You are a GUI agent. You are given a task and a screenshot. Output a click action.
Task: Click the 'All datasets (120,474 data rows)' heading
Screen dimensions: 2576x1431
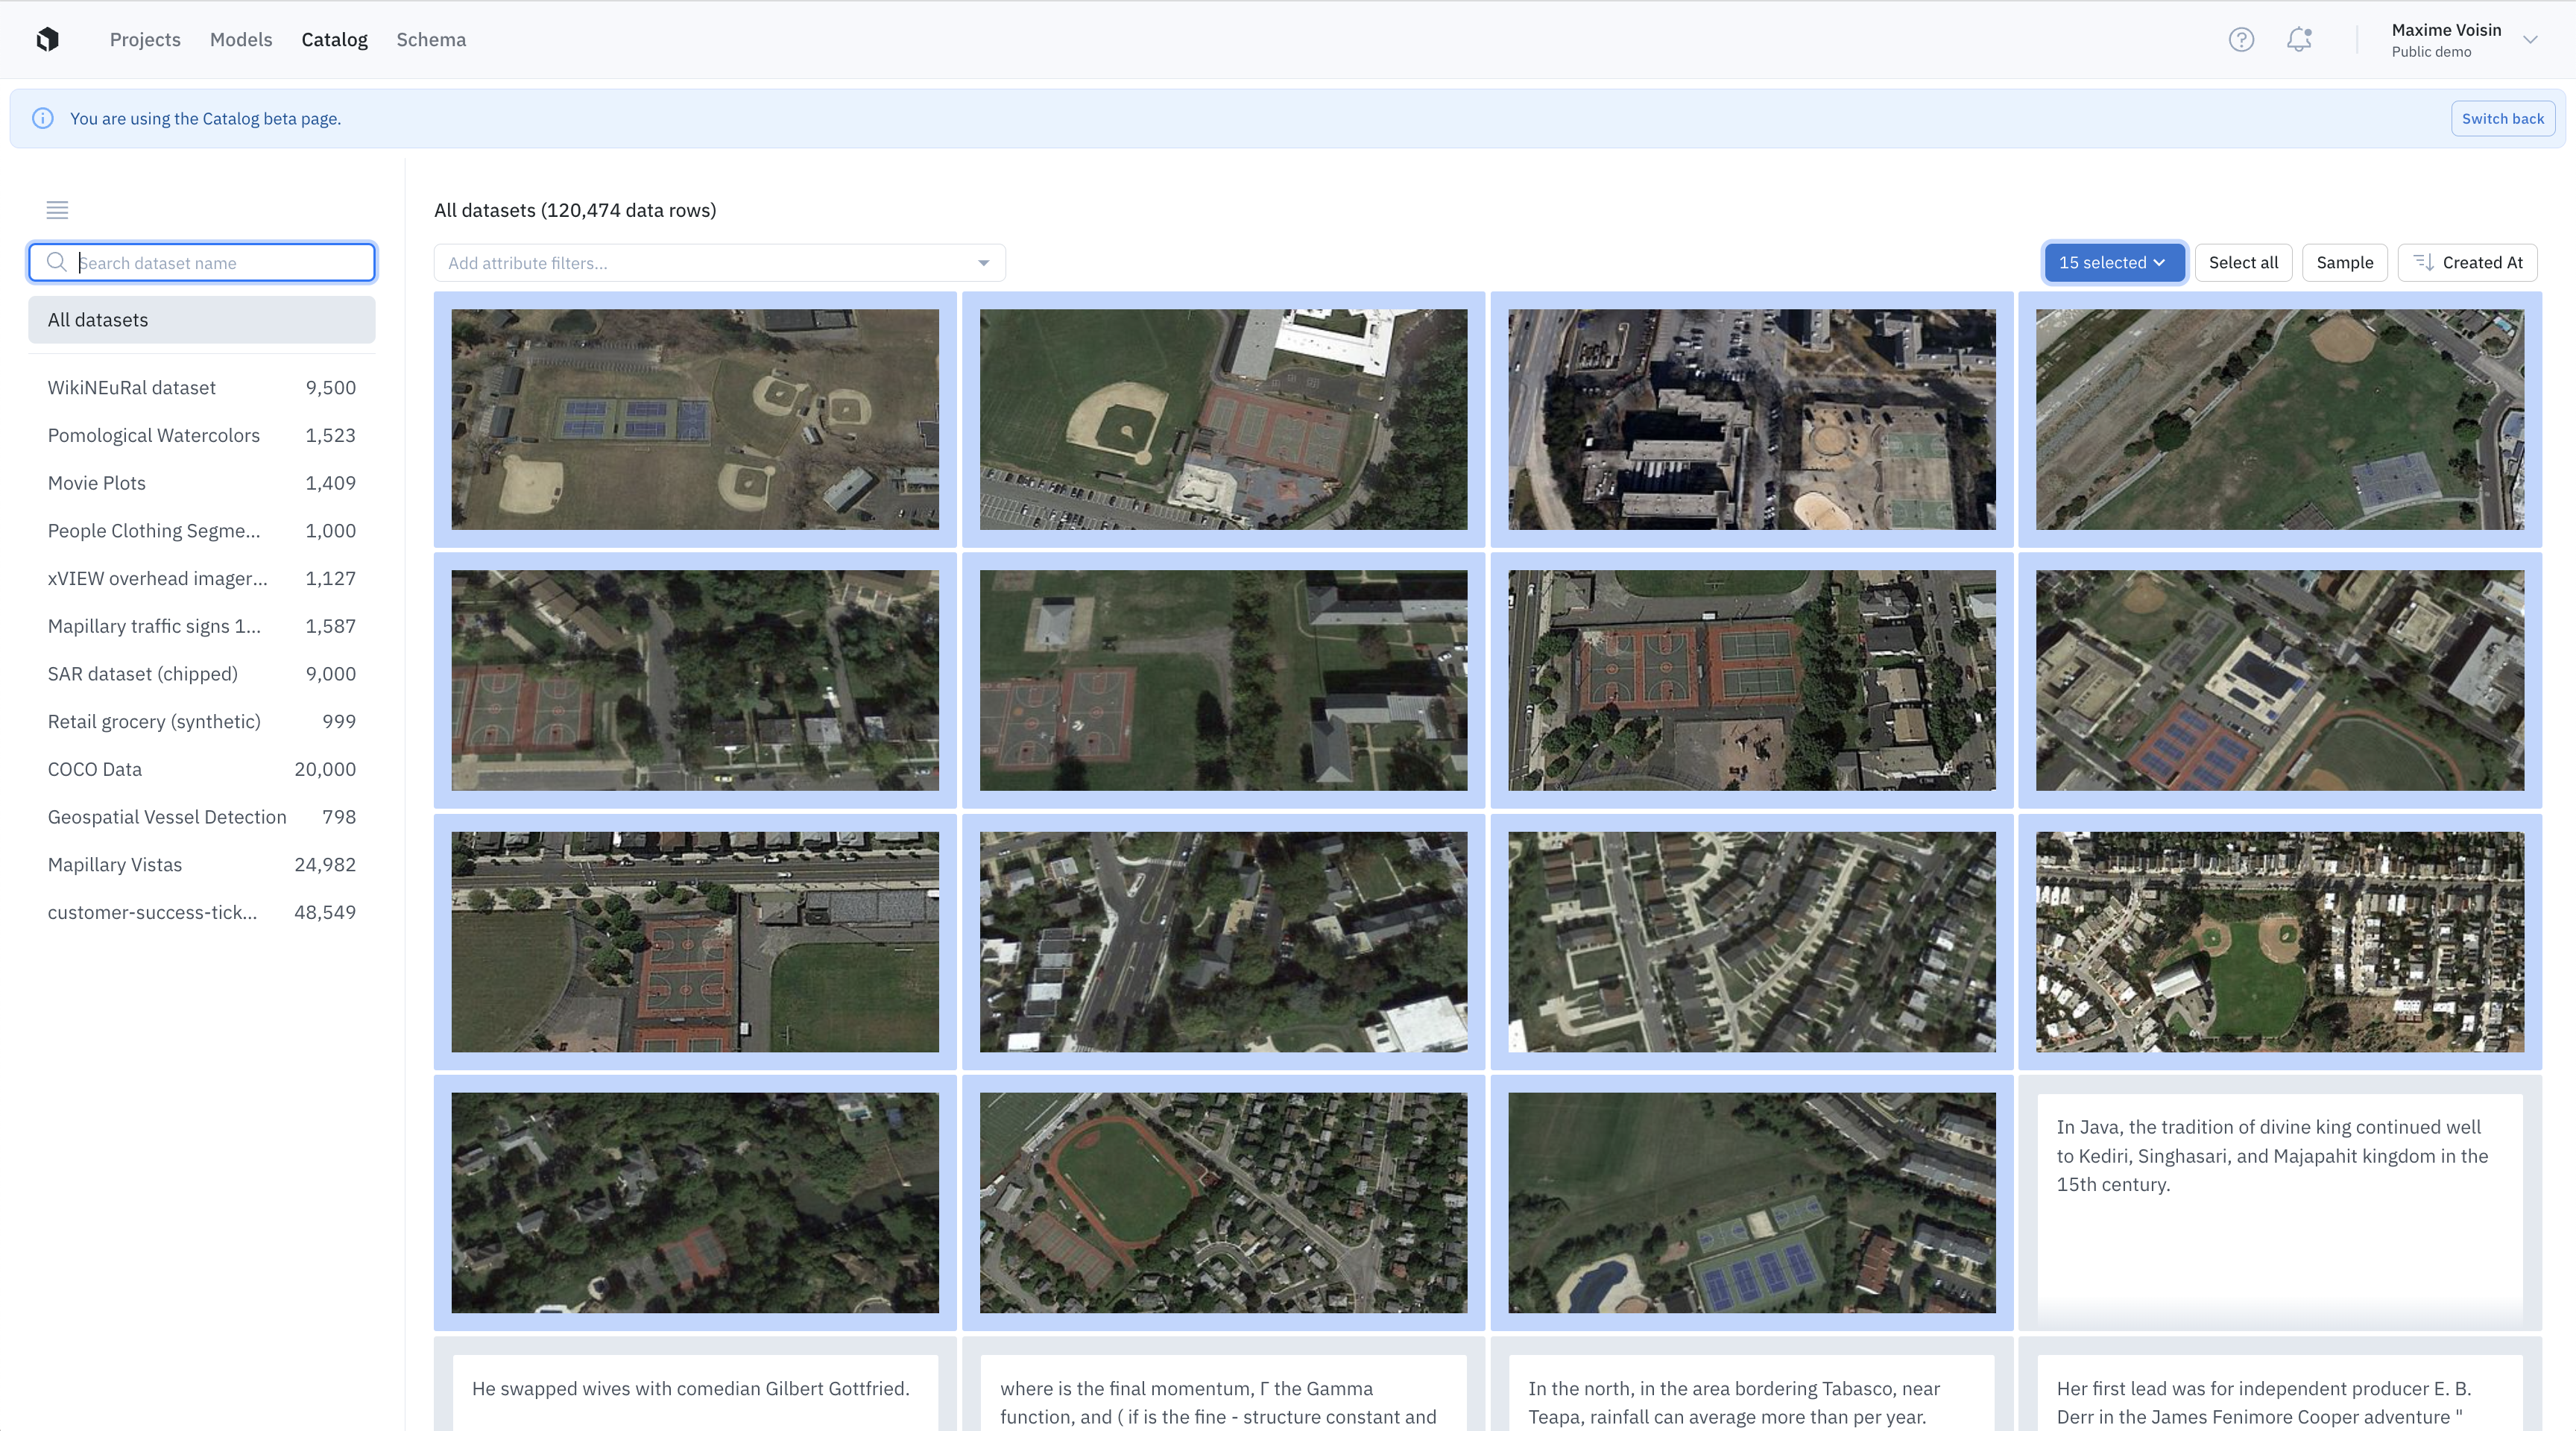tap(575, 210)
